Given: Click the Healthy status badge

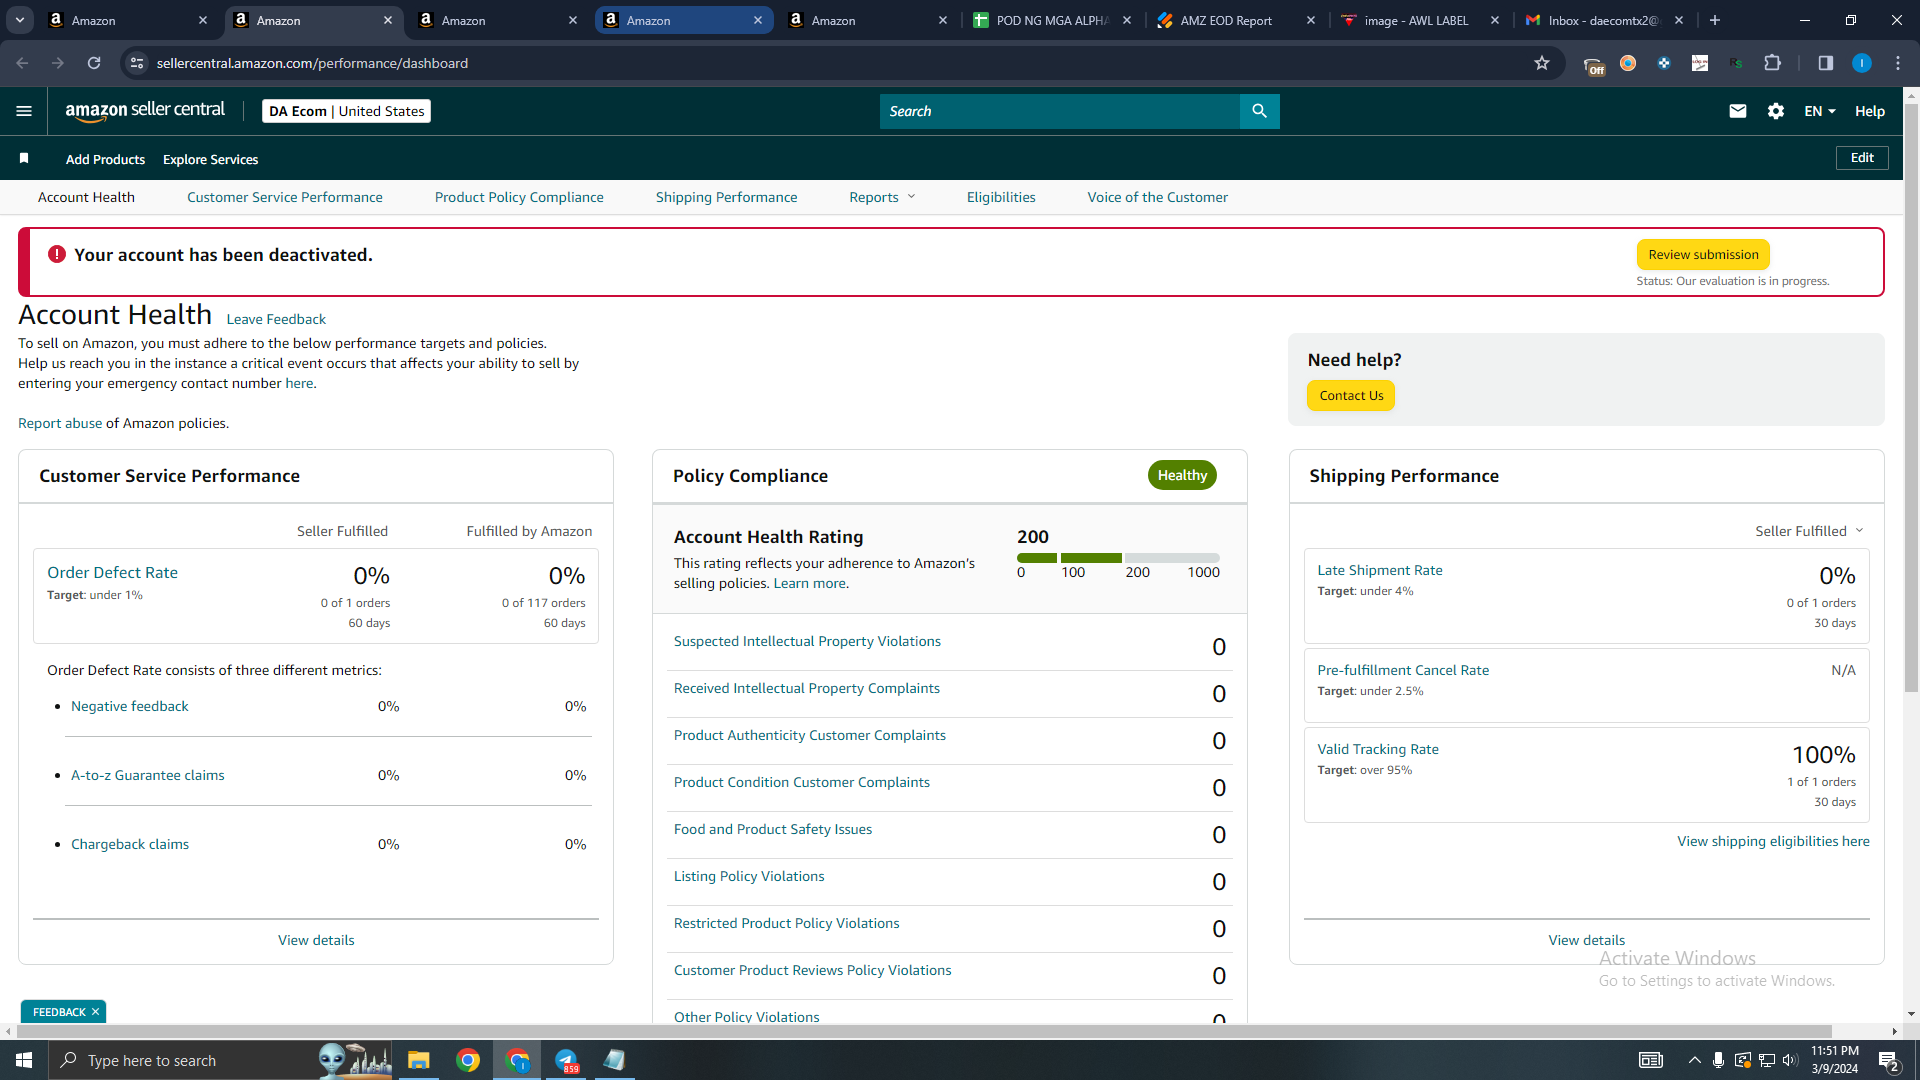Looking at the screenshot, I should click(1182, 475).
